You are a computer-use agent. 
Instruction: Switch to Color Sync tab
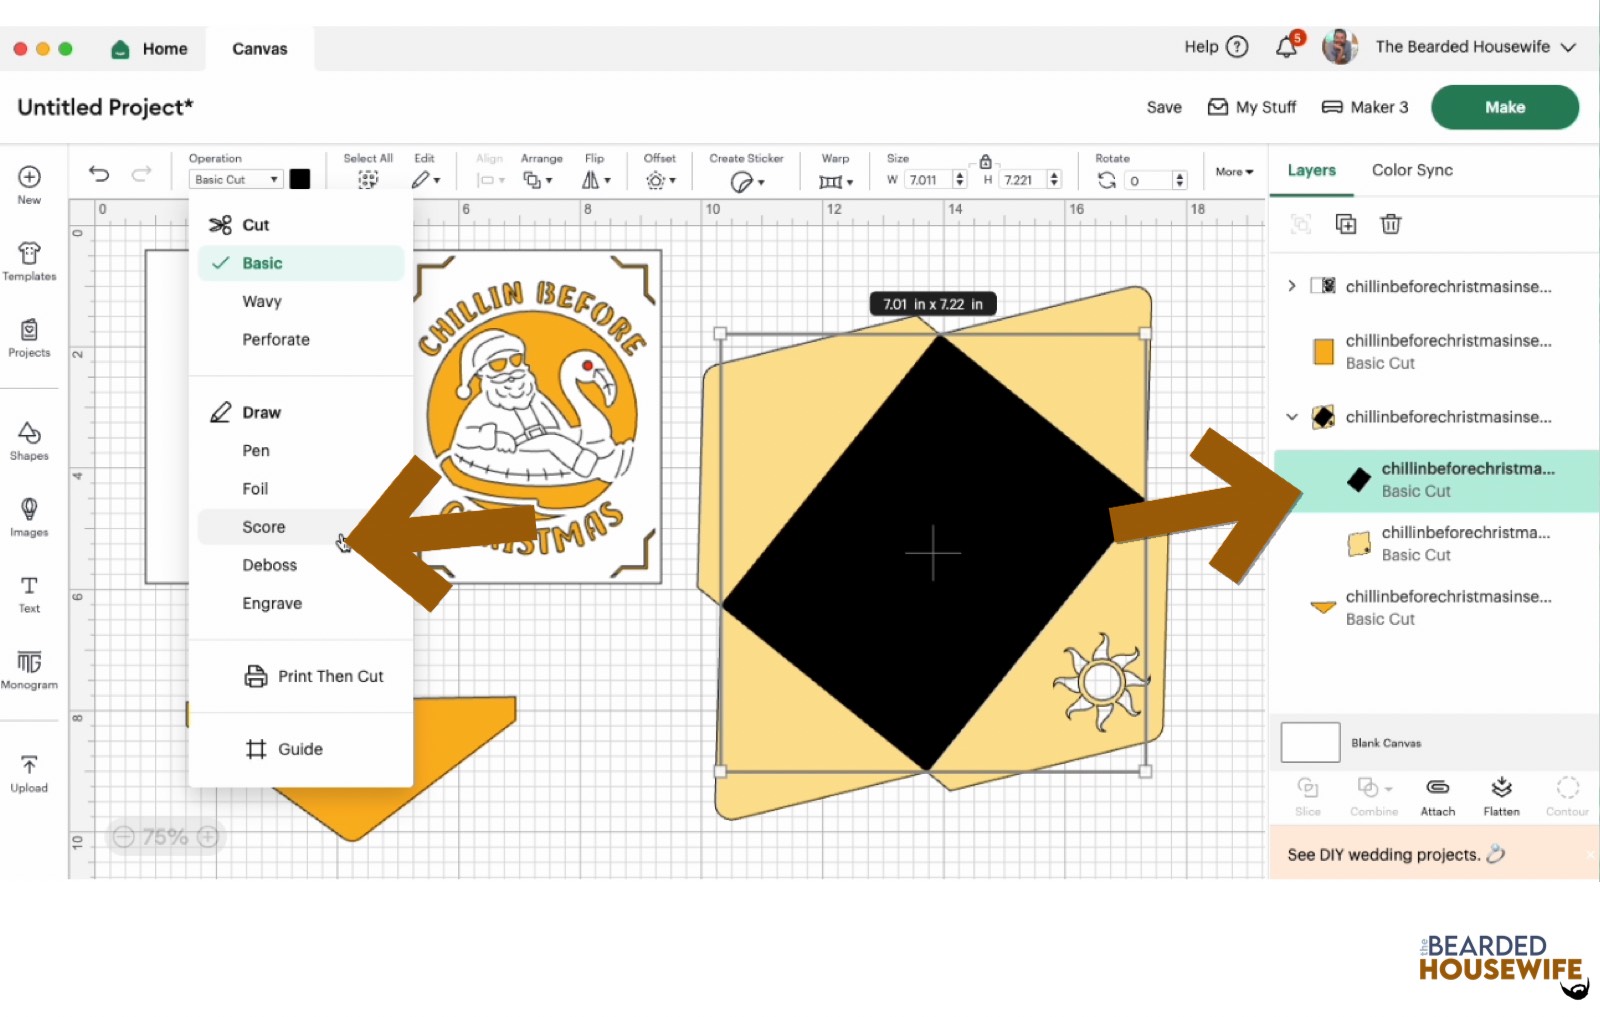coord(1412,170)
